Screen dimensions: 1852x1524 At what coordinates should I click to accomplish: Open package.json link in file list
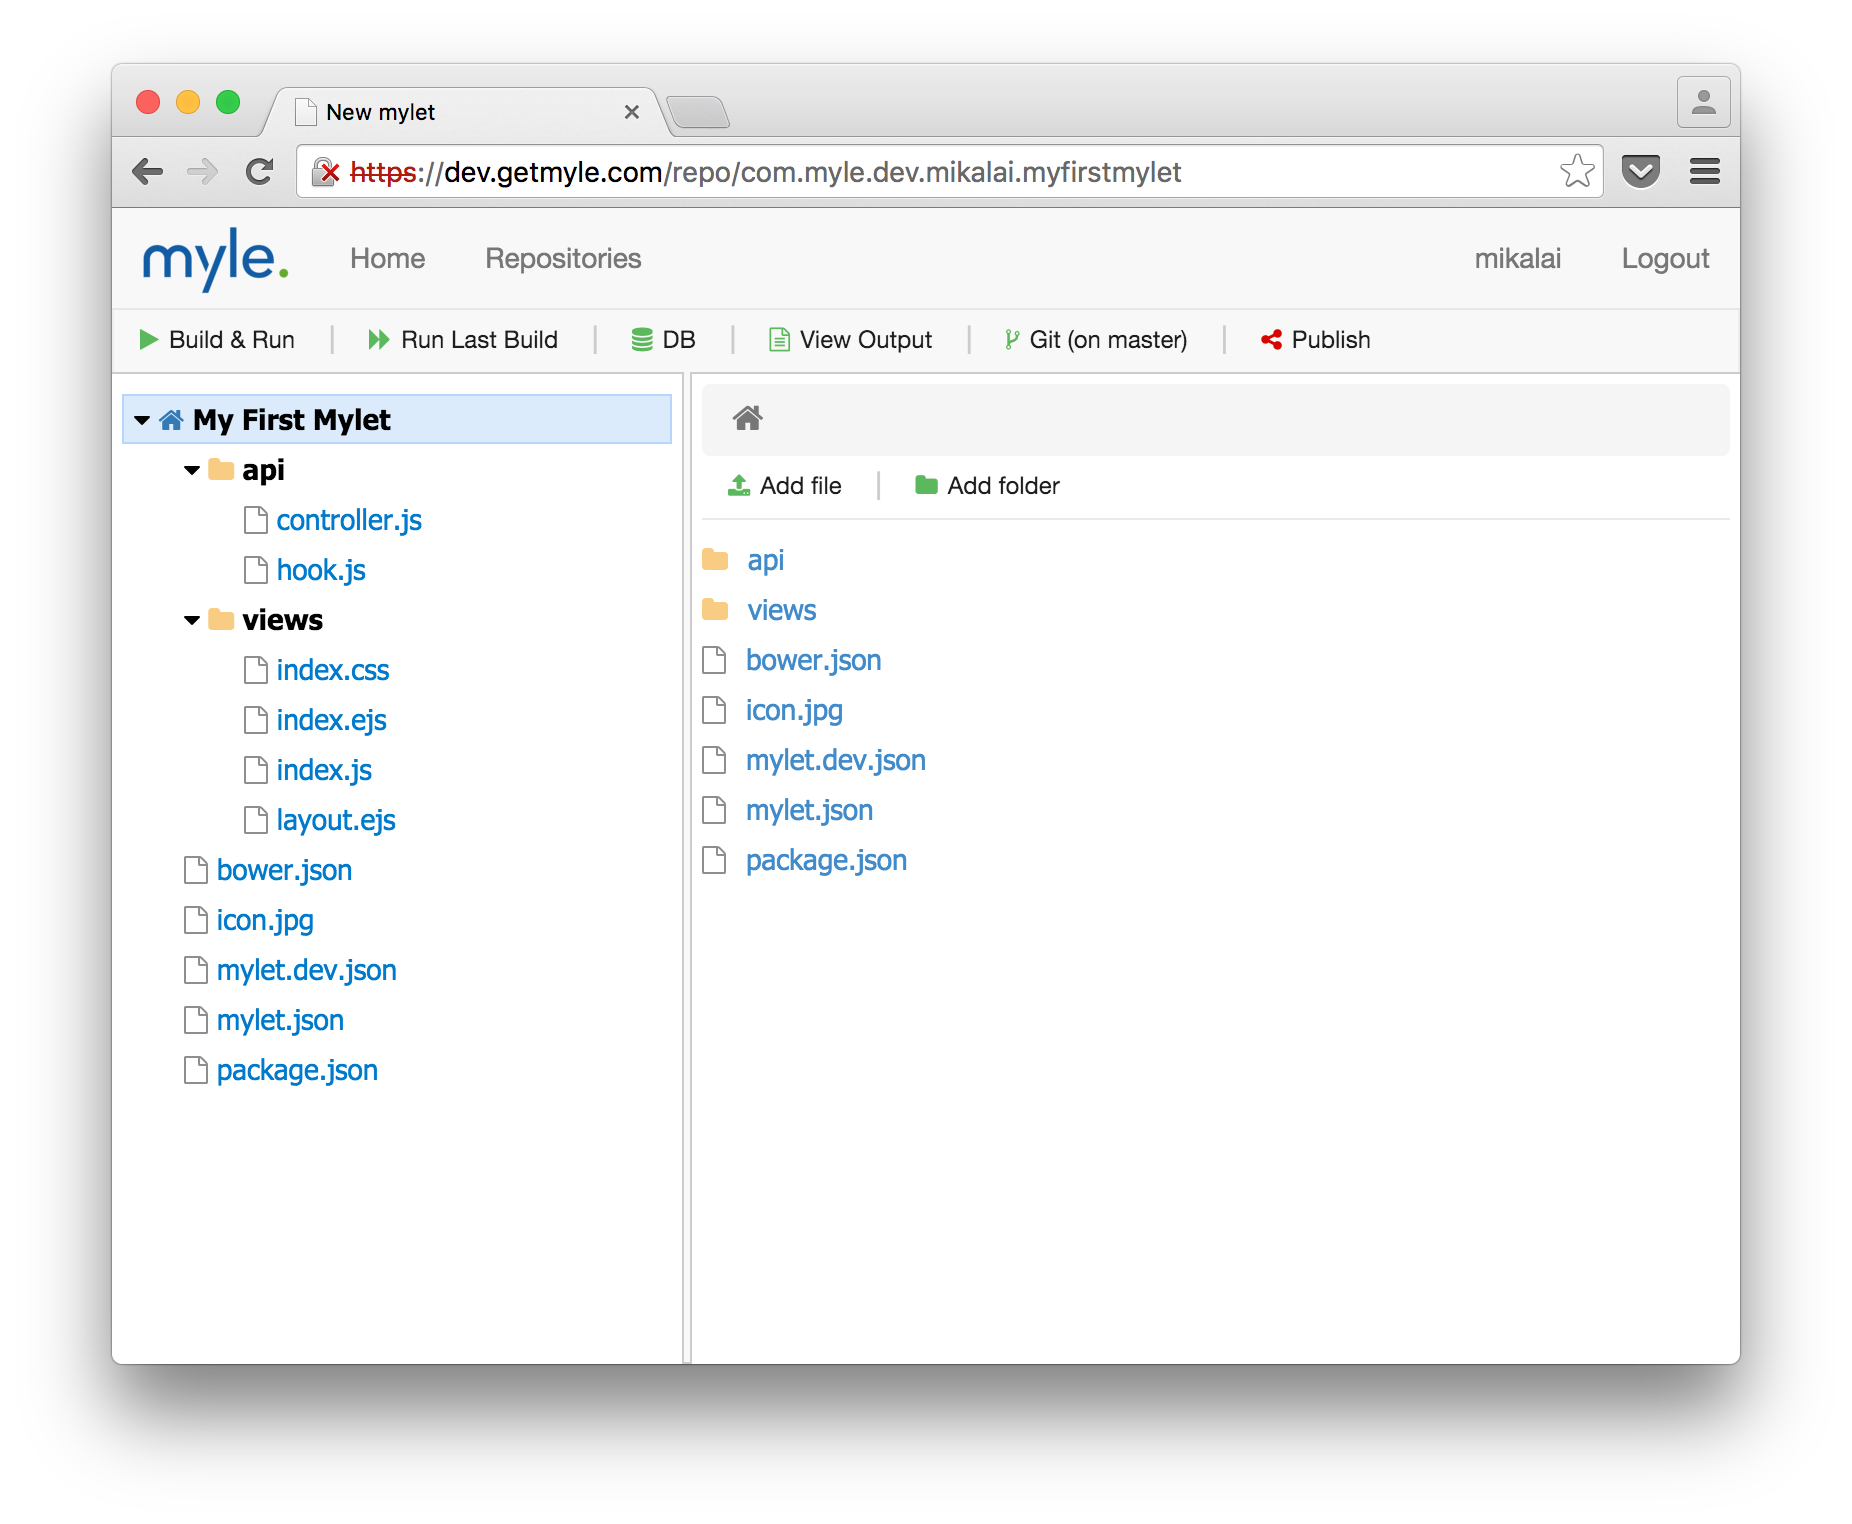[826, 860]
